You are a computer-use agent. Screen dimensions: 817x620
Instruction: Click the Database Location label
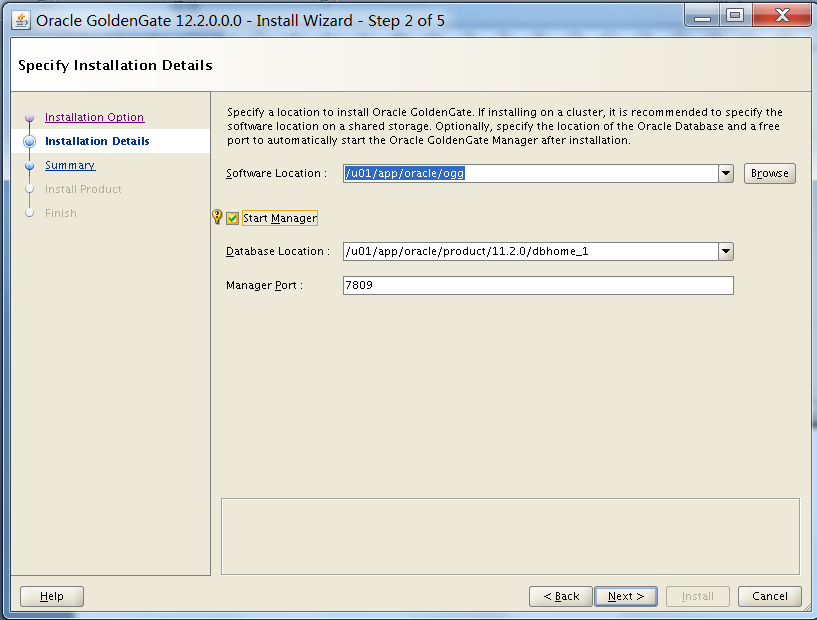pos(278,252)
